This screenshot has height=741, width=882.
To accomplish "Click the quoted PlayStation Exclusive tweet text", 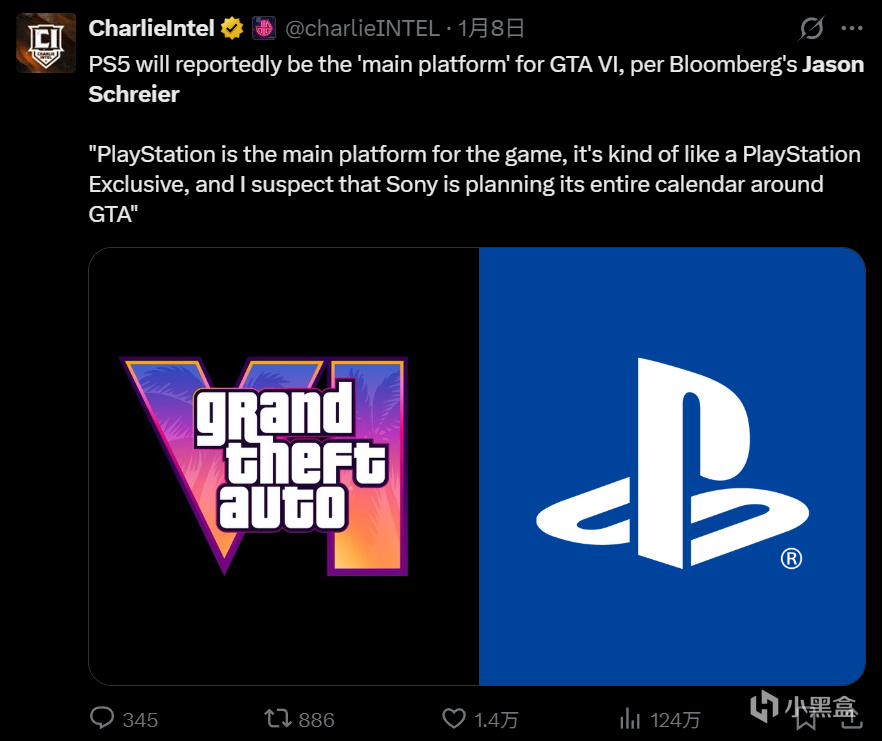I will 474,185.
